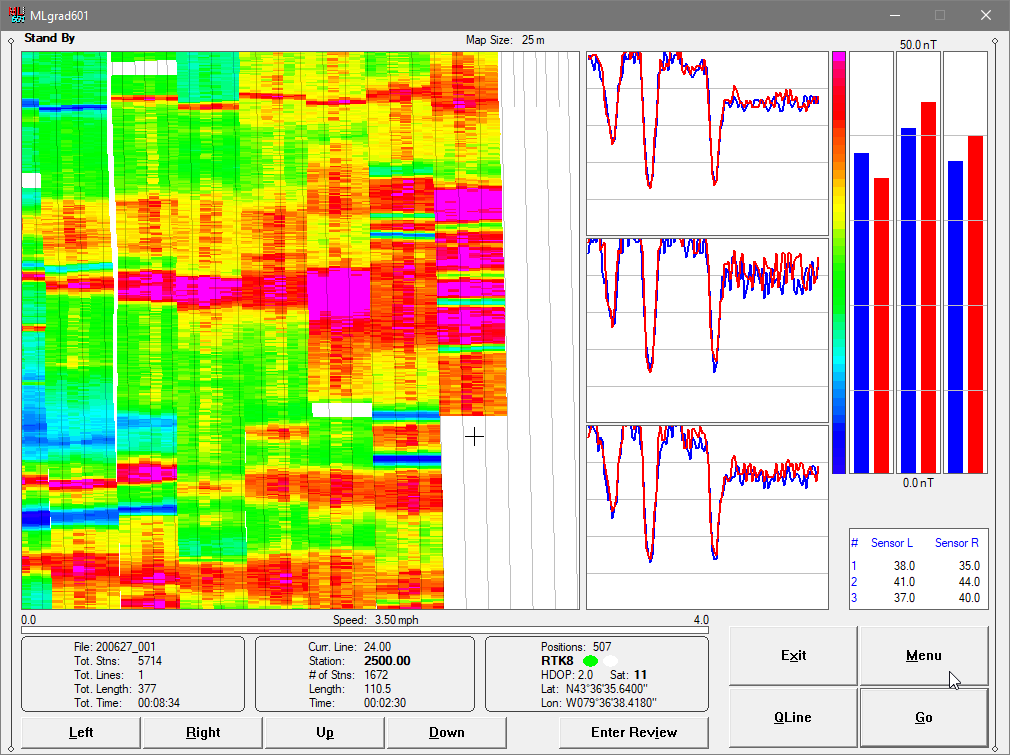Click the bottom sensor trace graph

pos(707,517)
